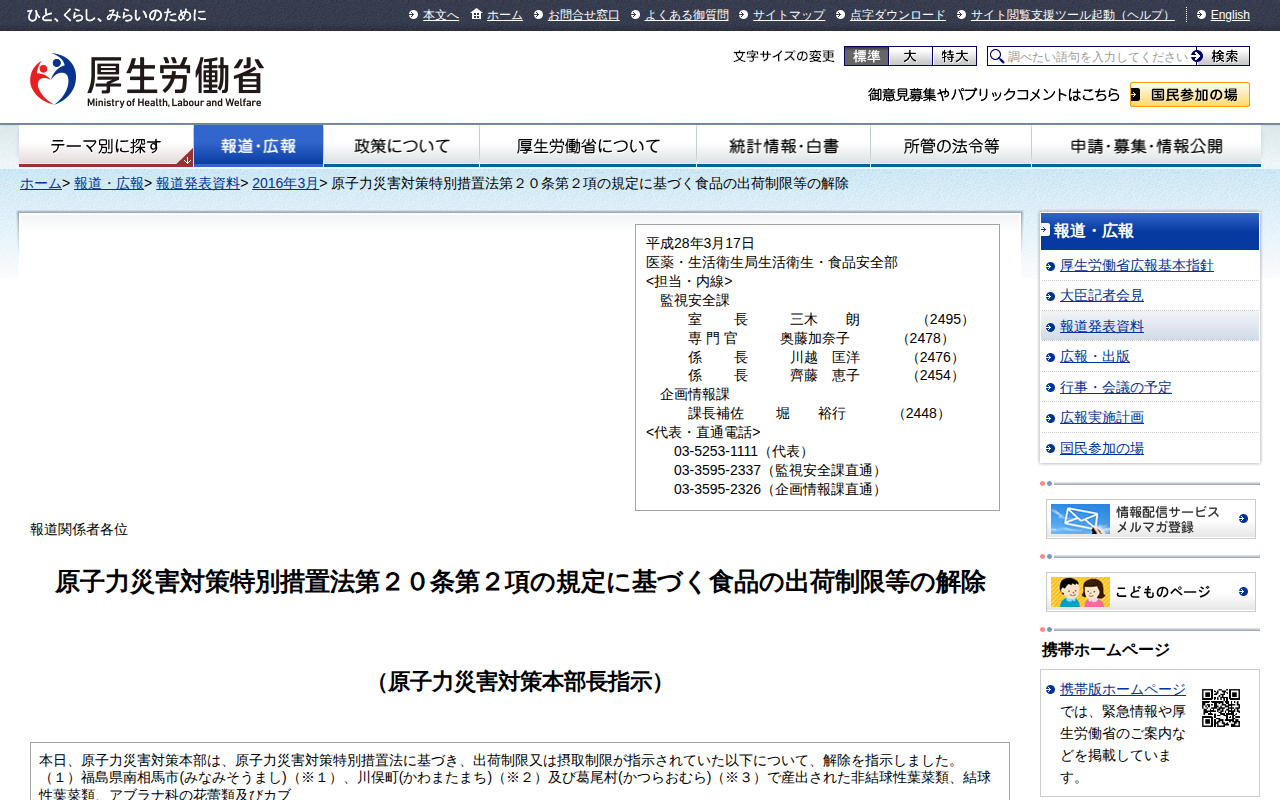Select 標準 text size
Viewport: 1280px width, 800px height.
pos(866,57)
